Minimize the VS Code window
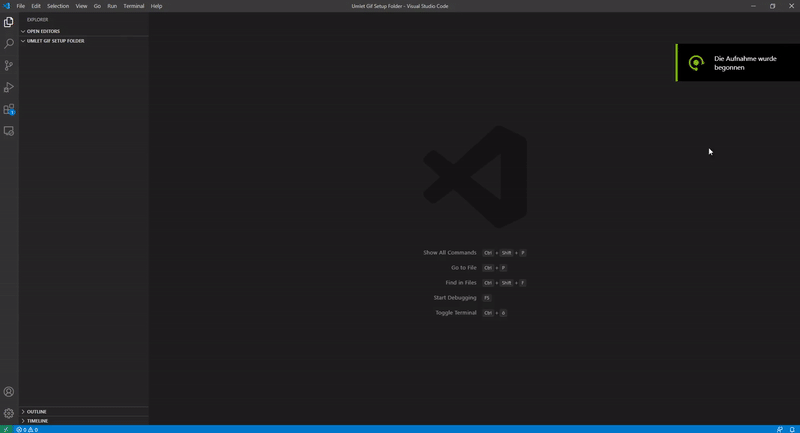This screenshot has height=433, width=800. [753, 6]
